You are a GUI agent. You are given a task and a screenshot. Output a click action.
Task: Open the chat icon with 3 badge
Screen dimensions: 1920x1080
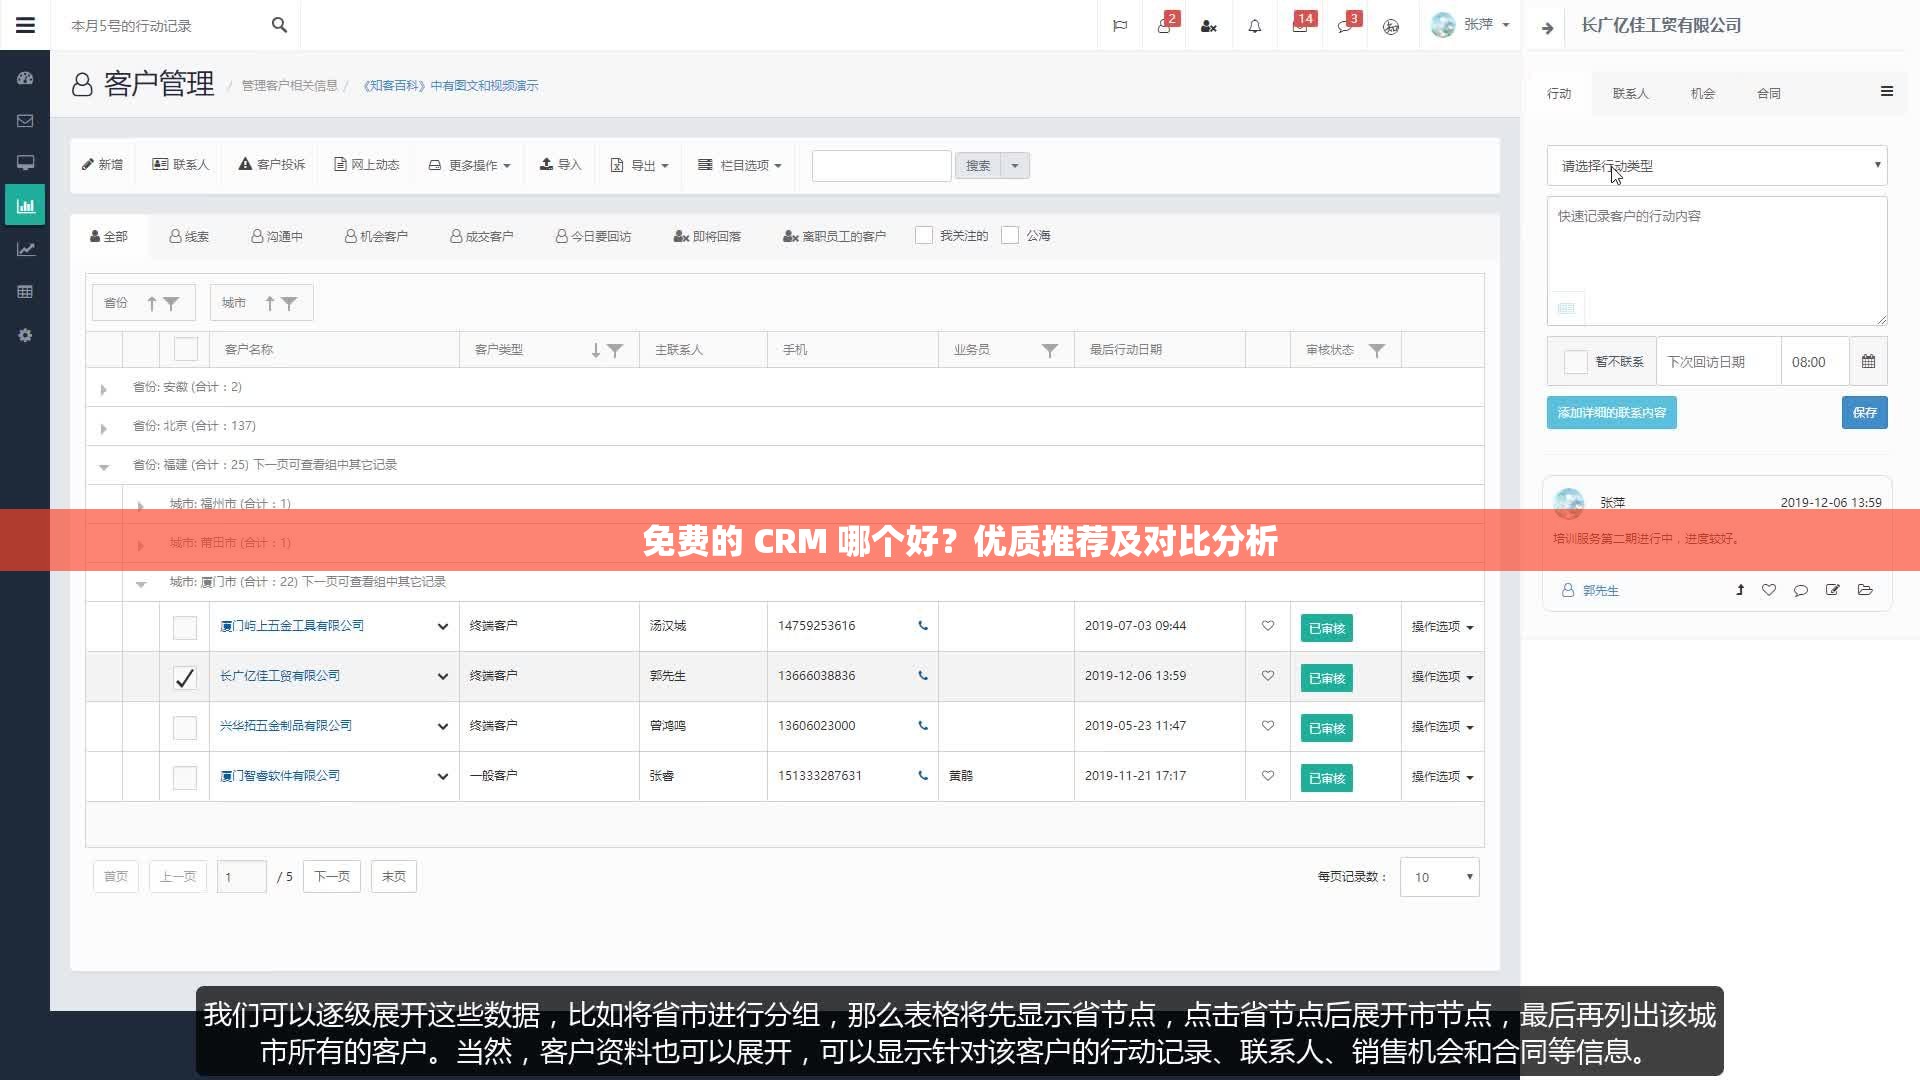point(1344,25)
